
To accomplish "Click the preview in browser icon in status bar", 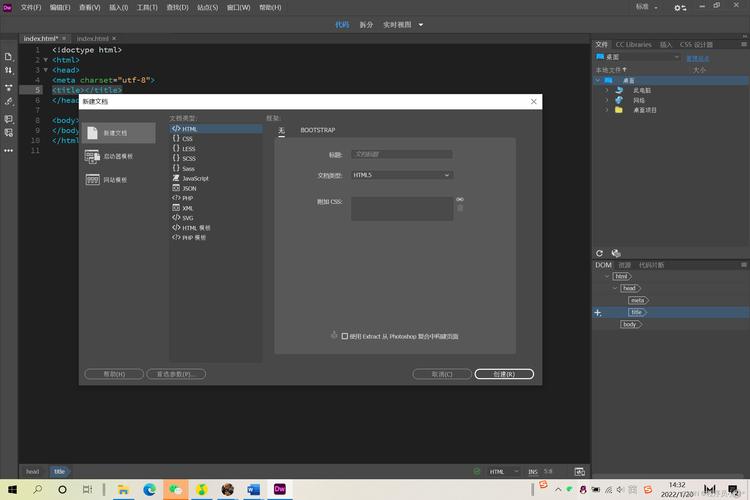I will (x=579, y=472).
